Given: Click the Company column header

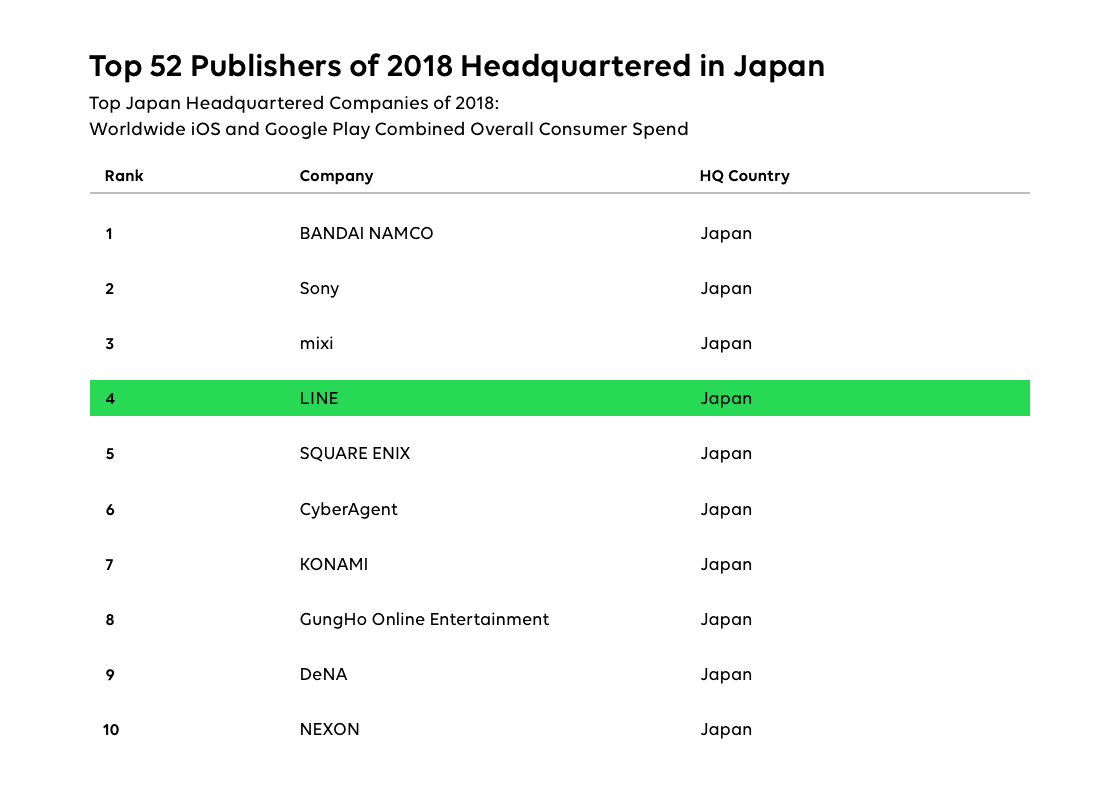Looking at the screenshot, I should 336,176.
